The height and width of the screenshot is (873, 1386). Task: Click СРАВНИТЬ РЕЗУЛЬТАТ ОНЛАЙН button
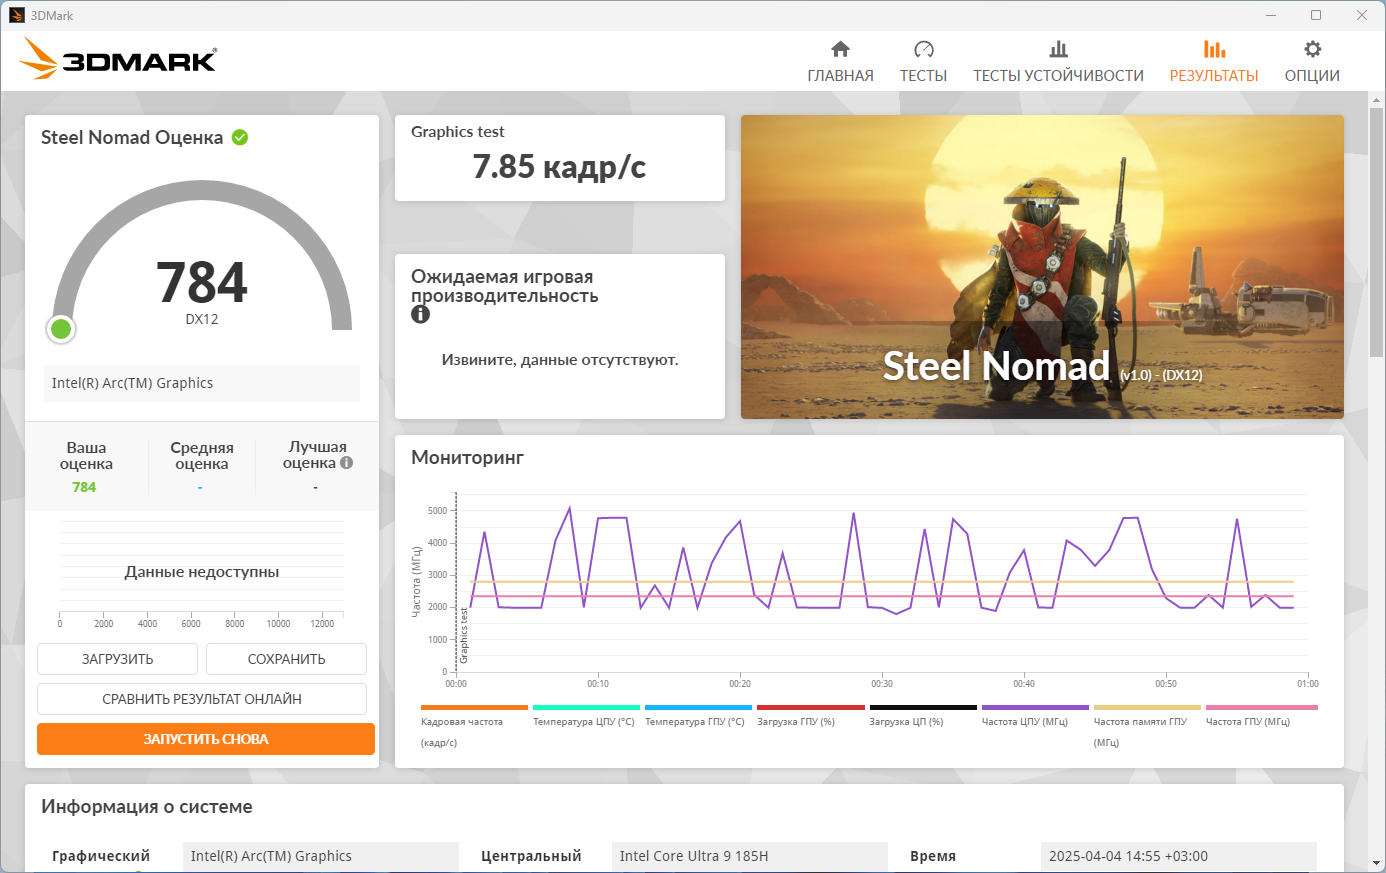click(x=202, y=699)
